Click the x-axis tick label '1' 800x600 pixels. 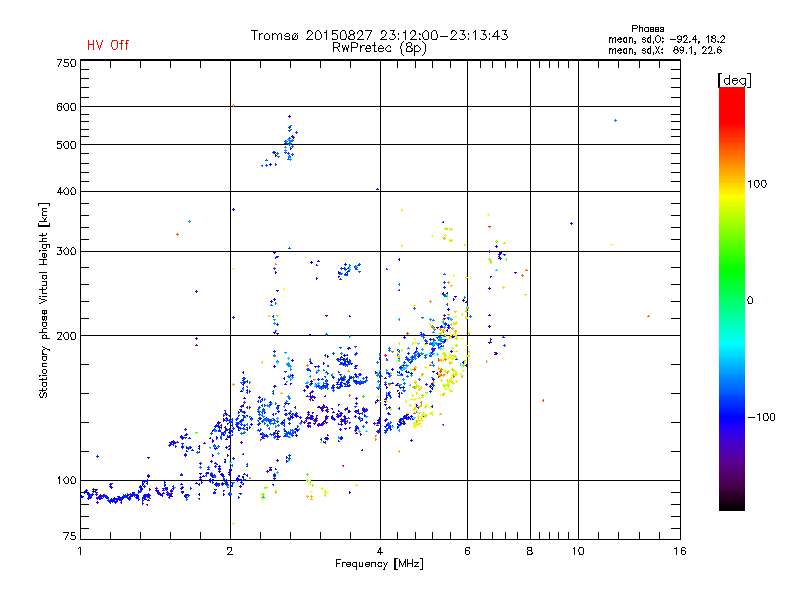pyautogui.click(x=80, y=551)
